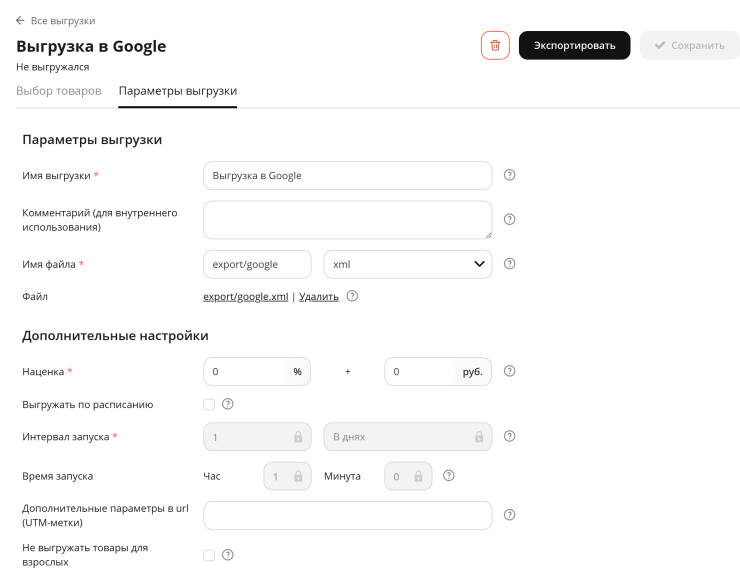The width and height of the screenshot is (740, 584).
Task: Open help icon for Имя выгрузки
Action: 509,175
